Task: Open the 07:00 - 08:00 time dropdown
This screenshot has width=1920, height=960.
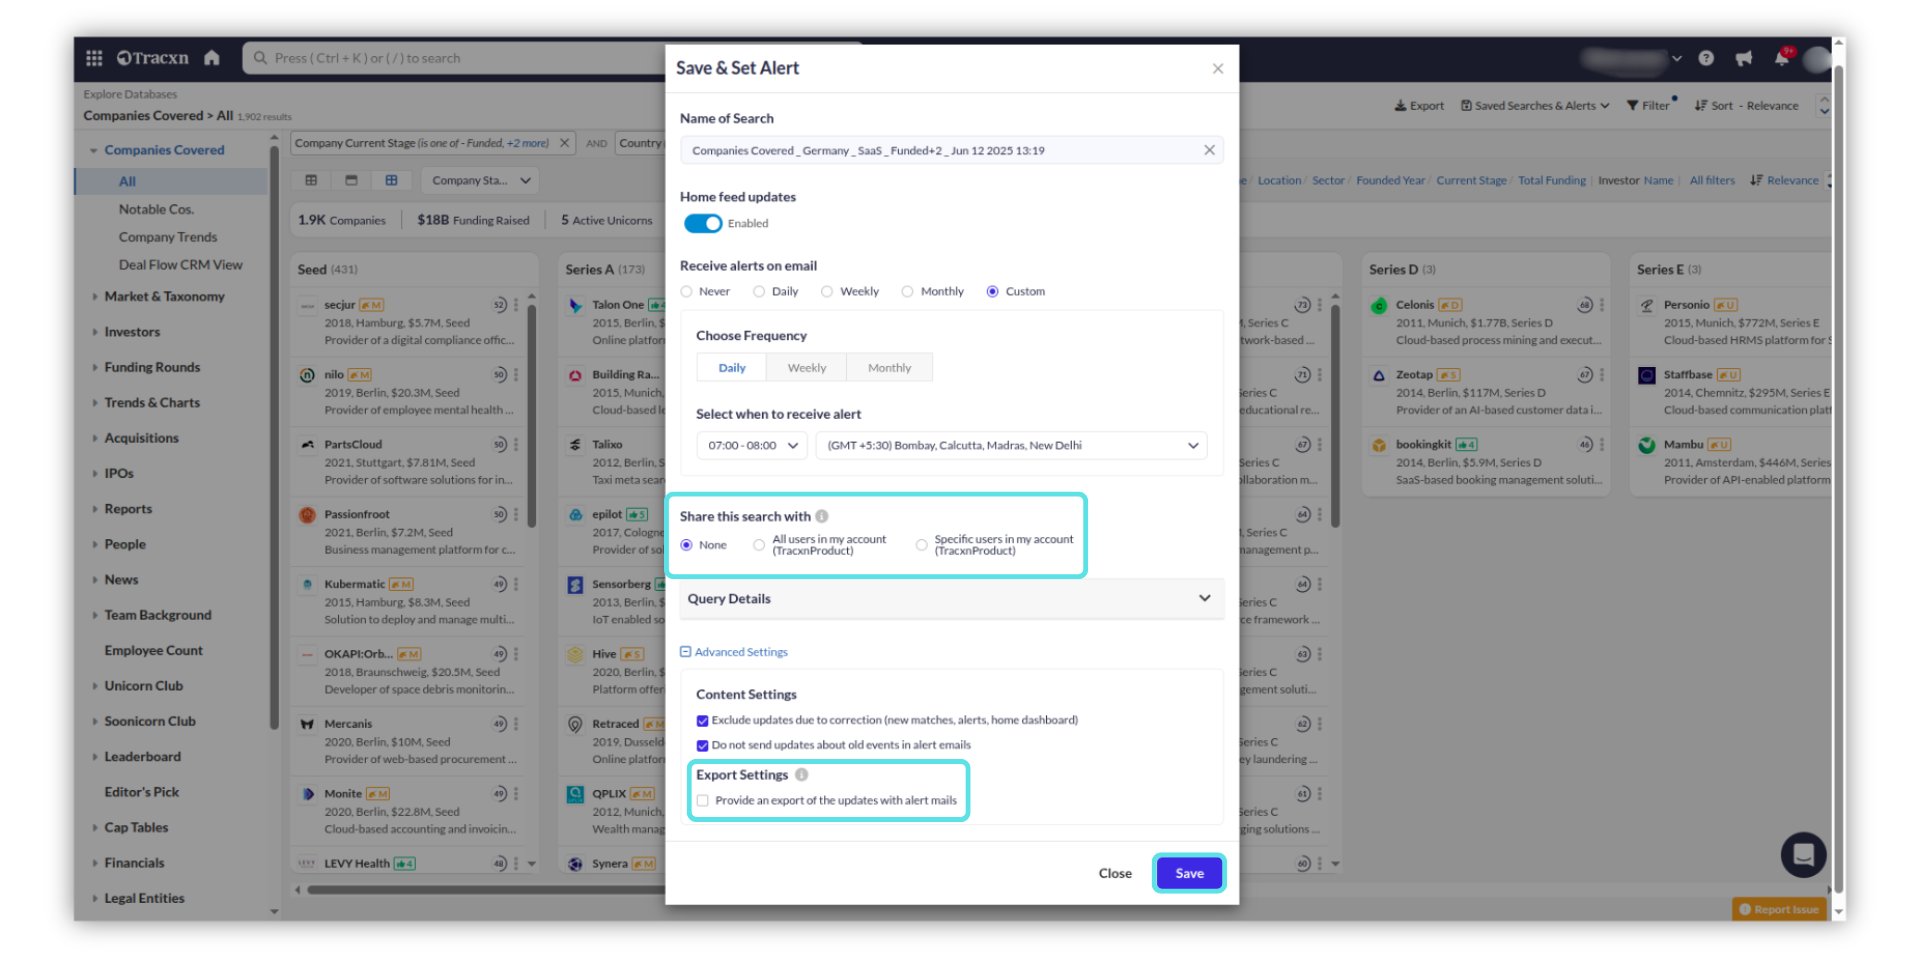Action: pos(752,446)
